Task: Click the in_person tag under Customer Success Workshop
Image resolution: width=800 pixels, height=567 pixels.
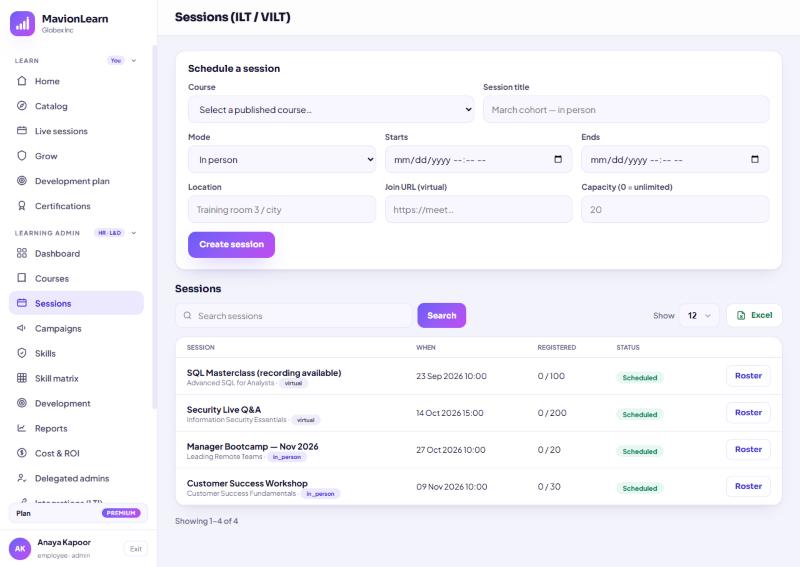Action: tap(320, 494)
